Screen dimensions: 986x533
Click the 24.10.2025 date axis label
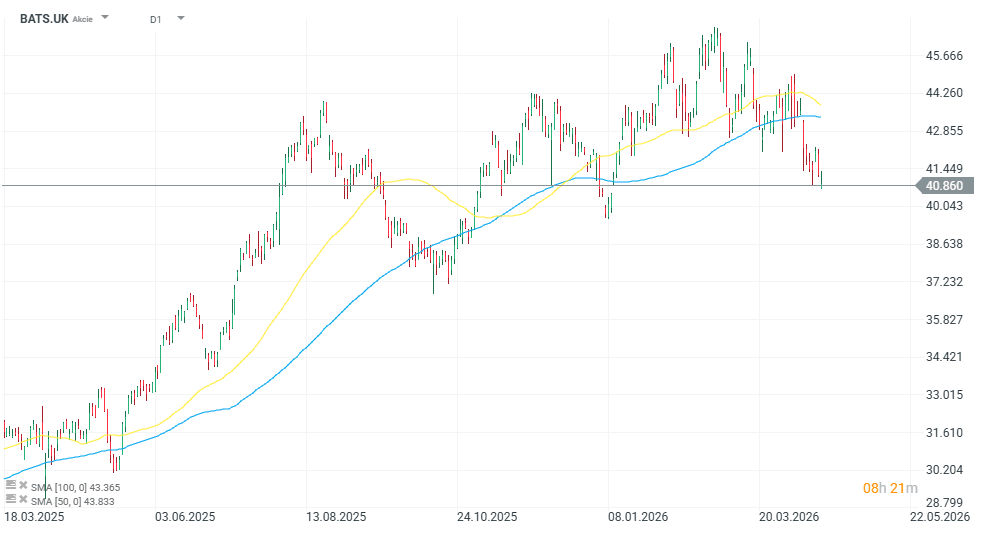pos(487,517)
